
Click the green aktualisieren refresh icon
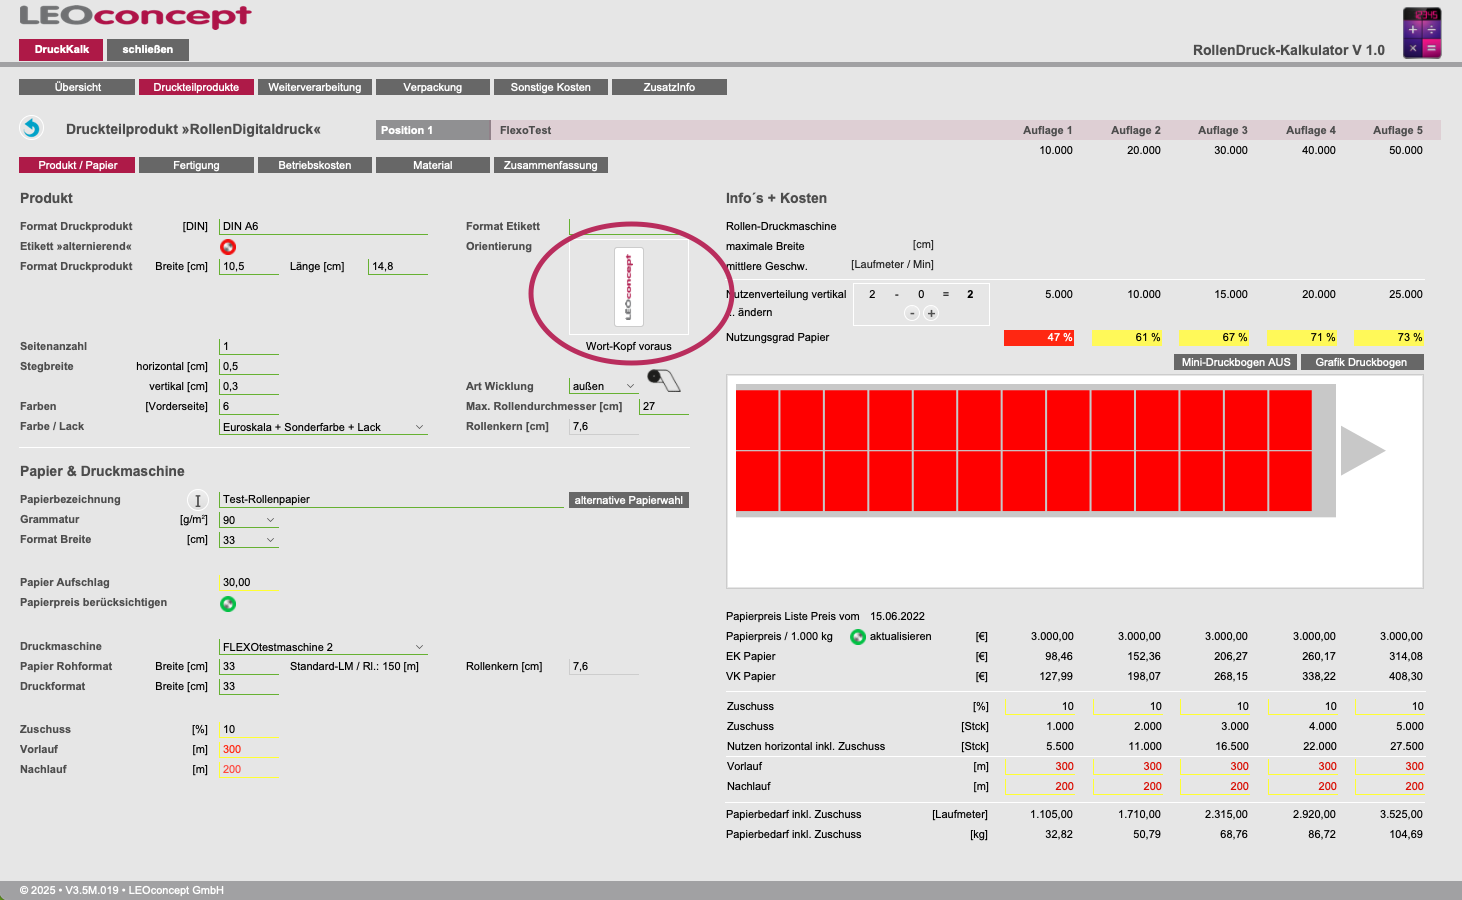coord(857,637)
